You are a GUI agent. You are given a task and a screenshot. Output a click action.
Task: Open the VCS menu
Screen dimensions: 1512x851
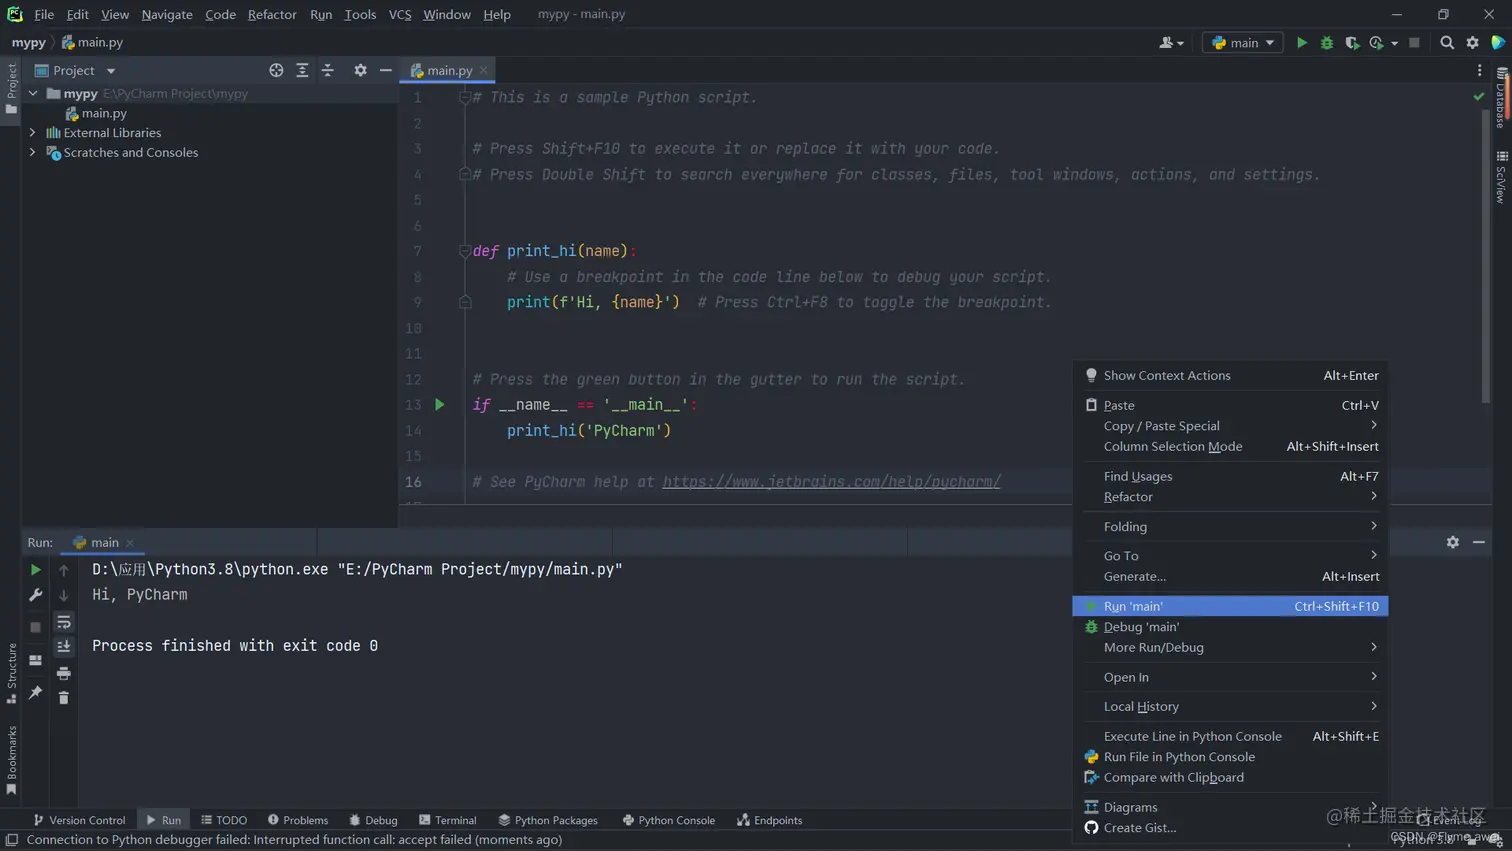pos(400,14)
